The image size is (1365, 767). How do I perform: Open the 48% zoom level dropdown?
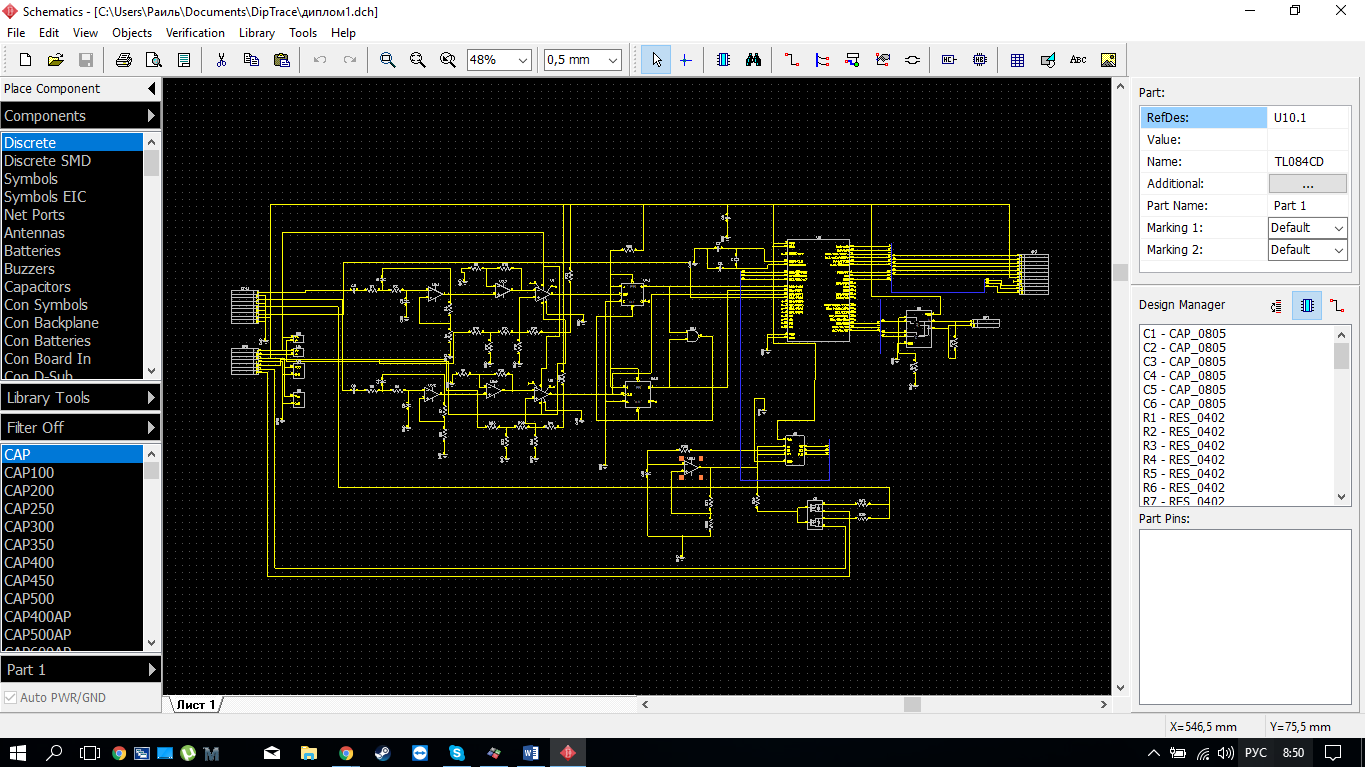click(x=523, y=60)
